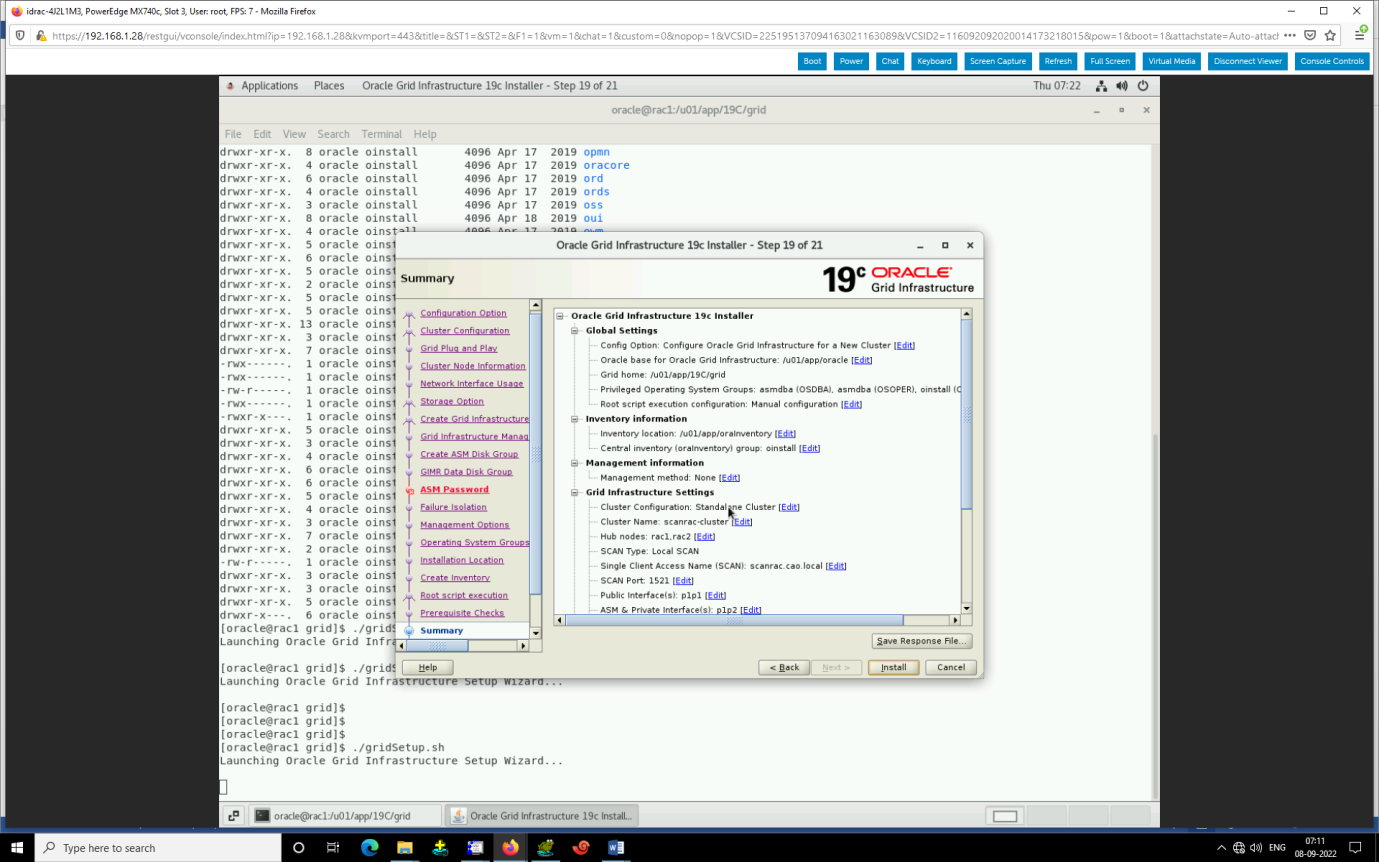
Task: Click summary tree vertical scrollbar
Action: pyautogui.click(x=966, y=413)
